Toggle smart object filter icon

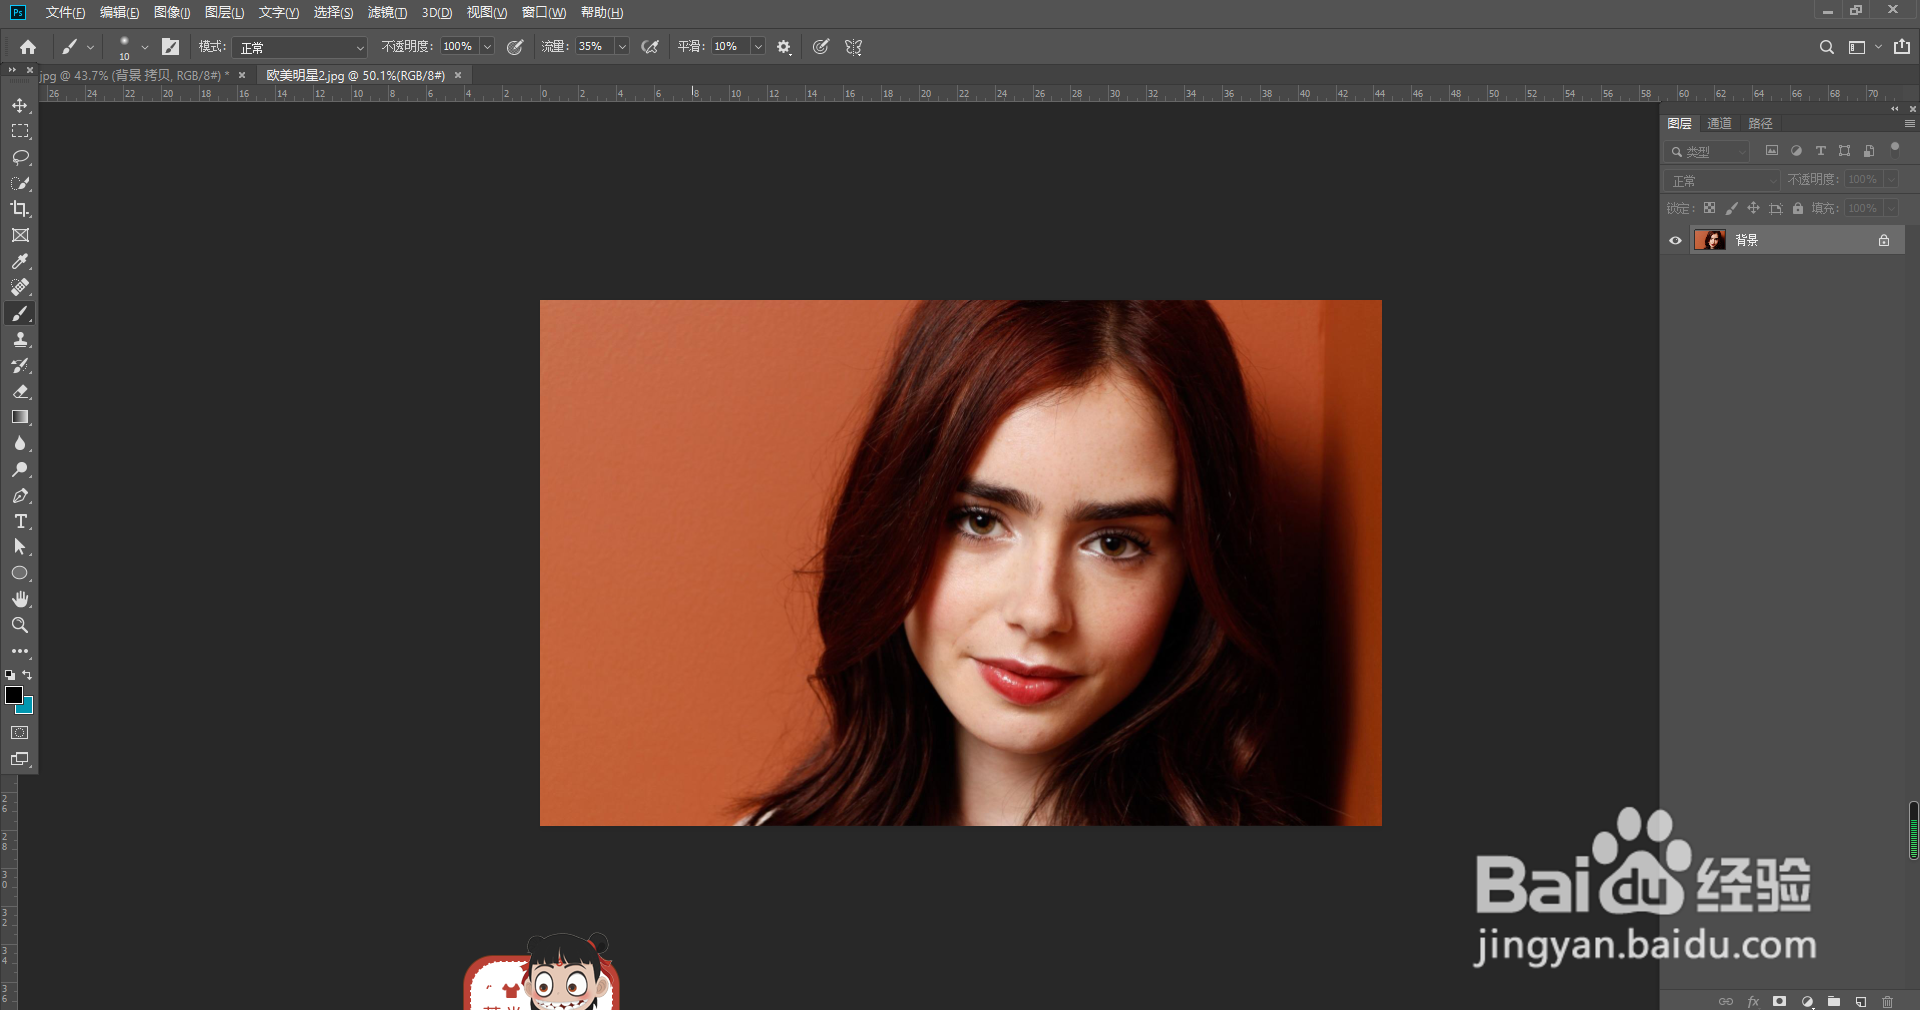pyautogui.click(x=1869, y=151)
